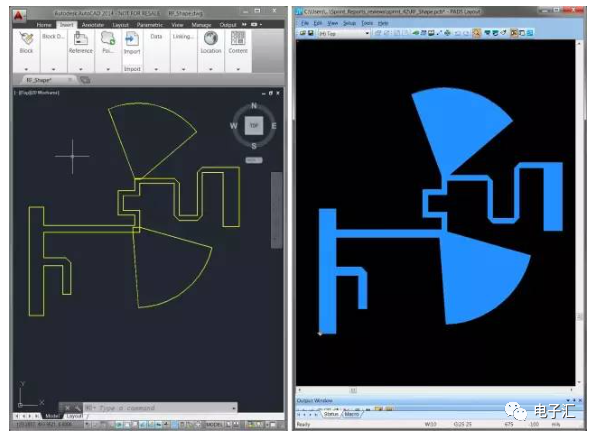Expand the Location panel dropdown arrow
Viewport: 594px width, 437px height.
[x=211, y=69]
